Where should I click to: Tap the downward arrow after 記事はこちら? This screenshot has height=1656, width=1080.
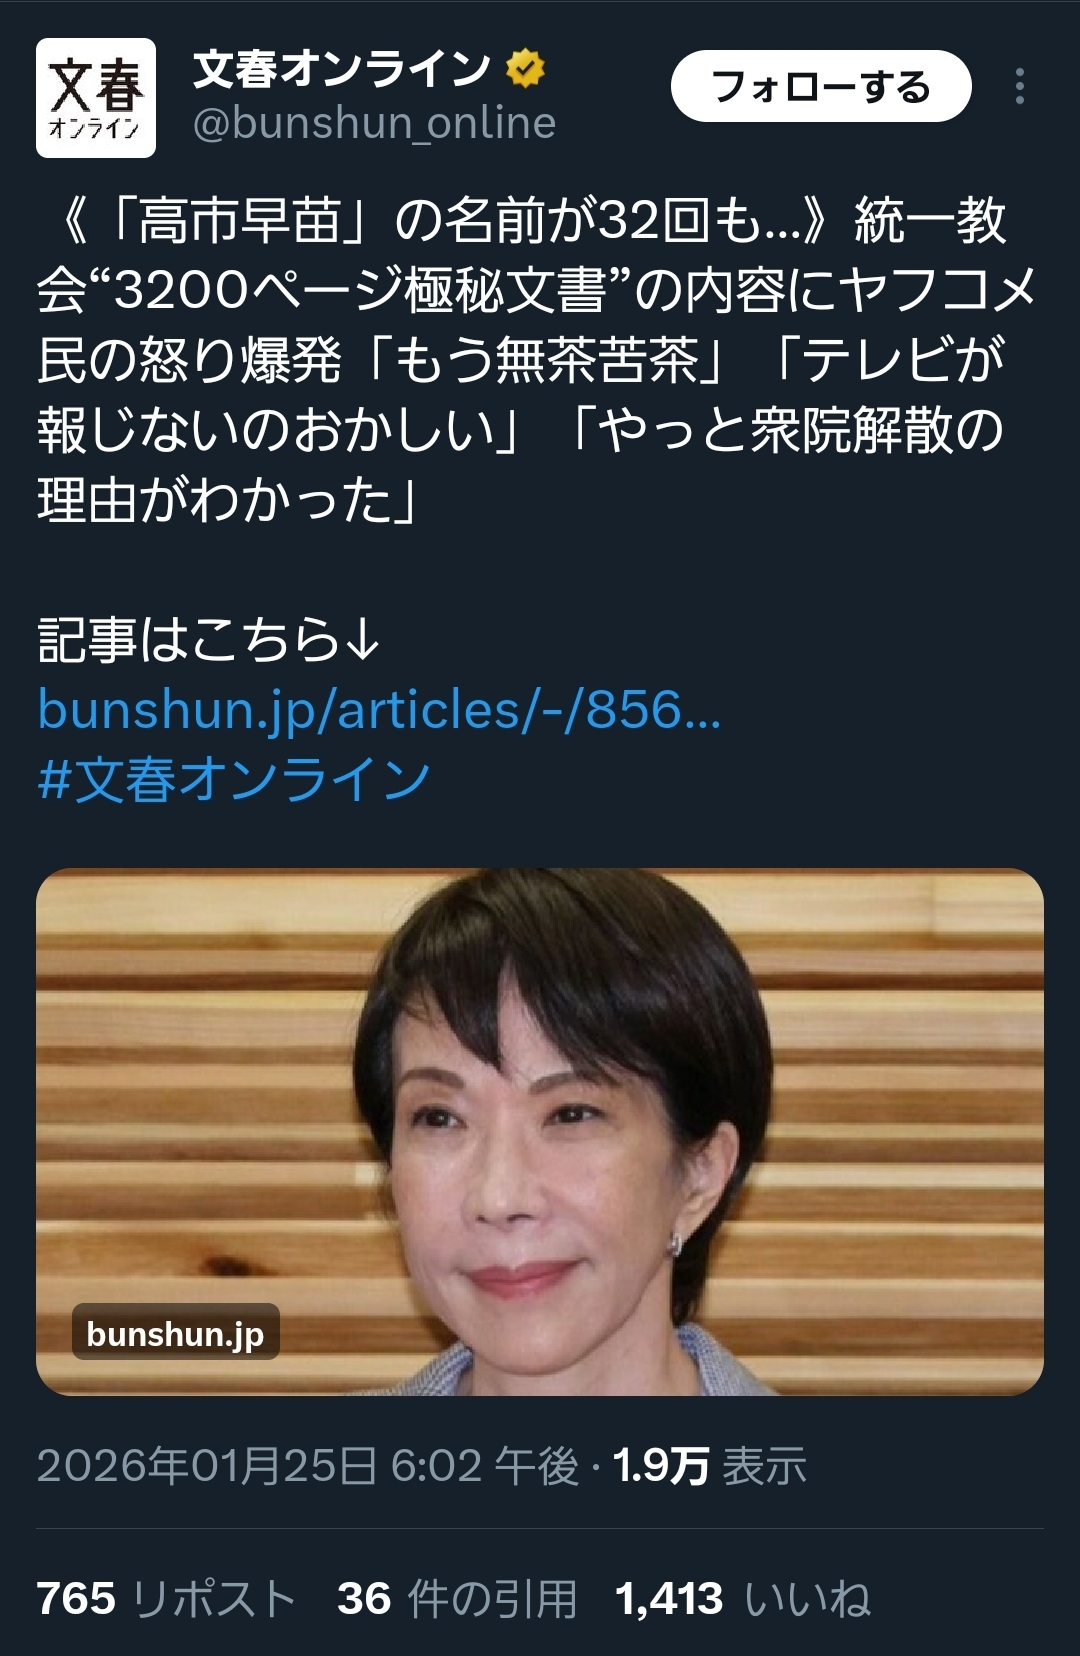click(363, 640)
